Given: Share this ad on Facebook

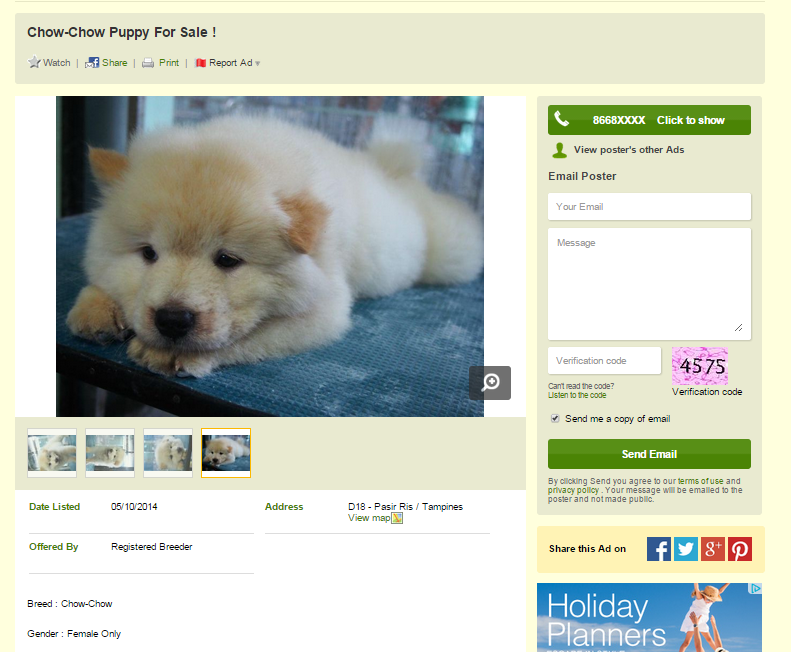Looking at the screenshot, I should click(659, 549).
